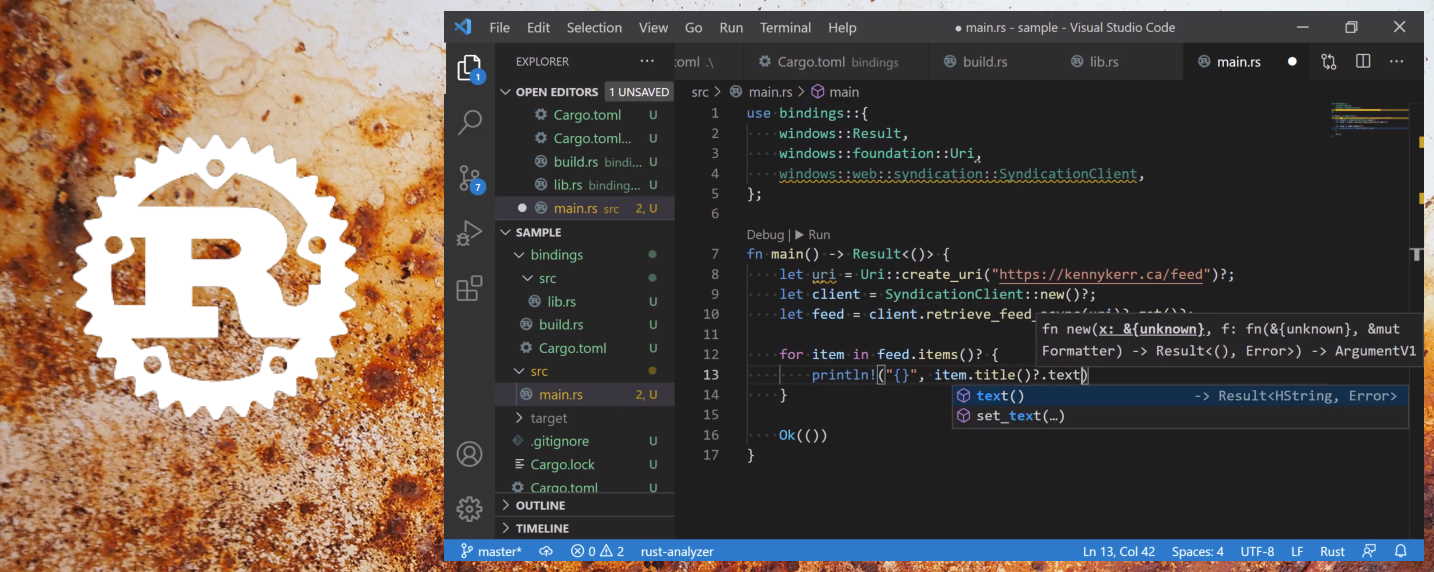Collapse the bindings folder
Screen dimensions: 1434x572
click(519, 255)
